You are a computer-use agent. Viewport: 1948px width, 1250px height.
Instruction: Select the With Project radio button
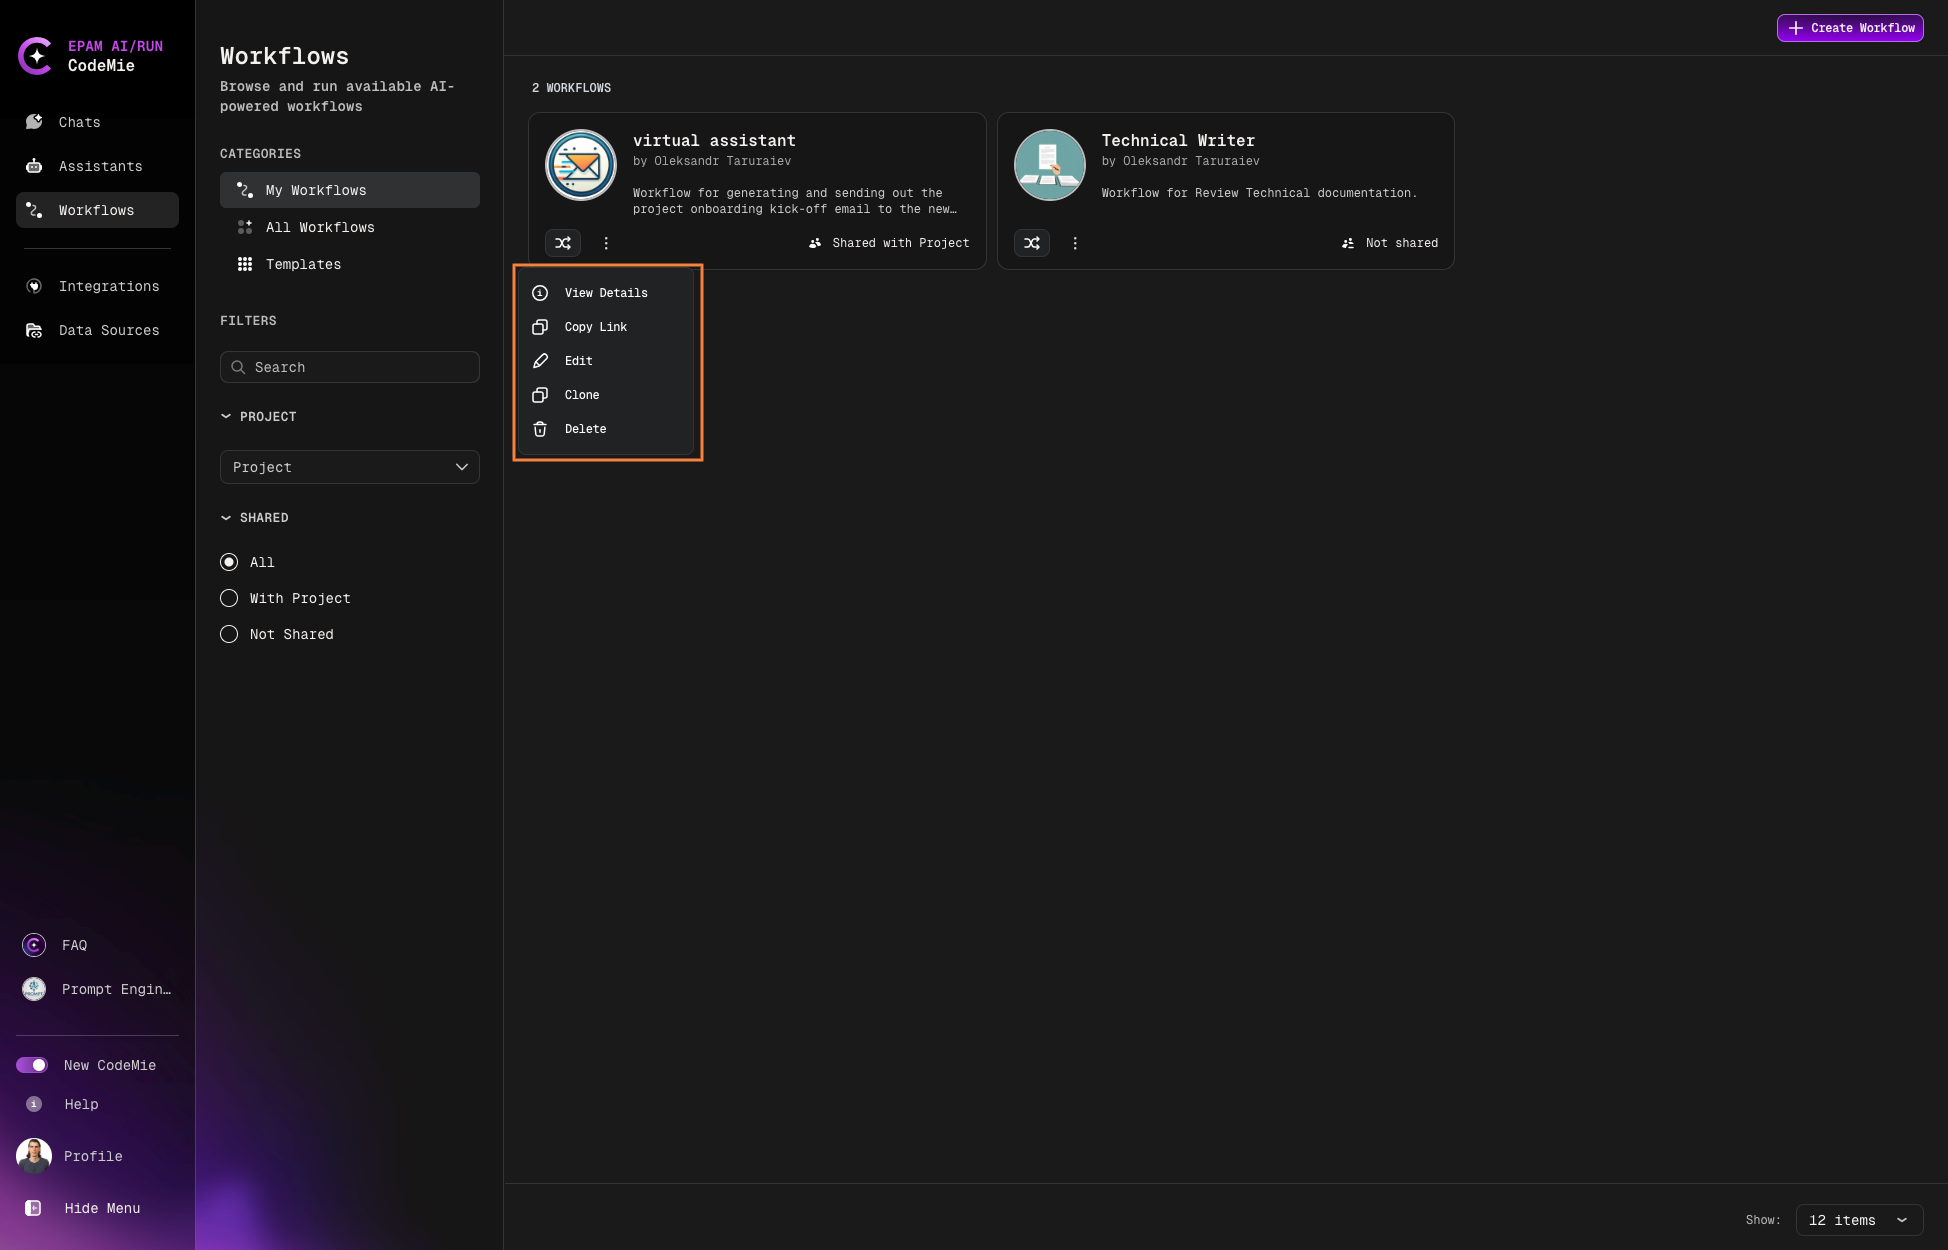point(229,598)
